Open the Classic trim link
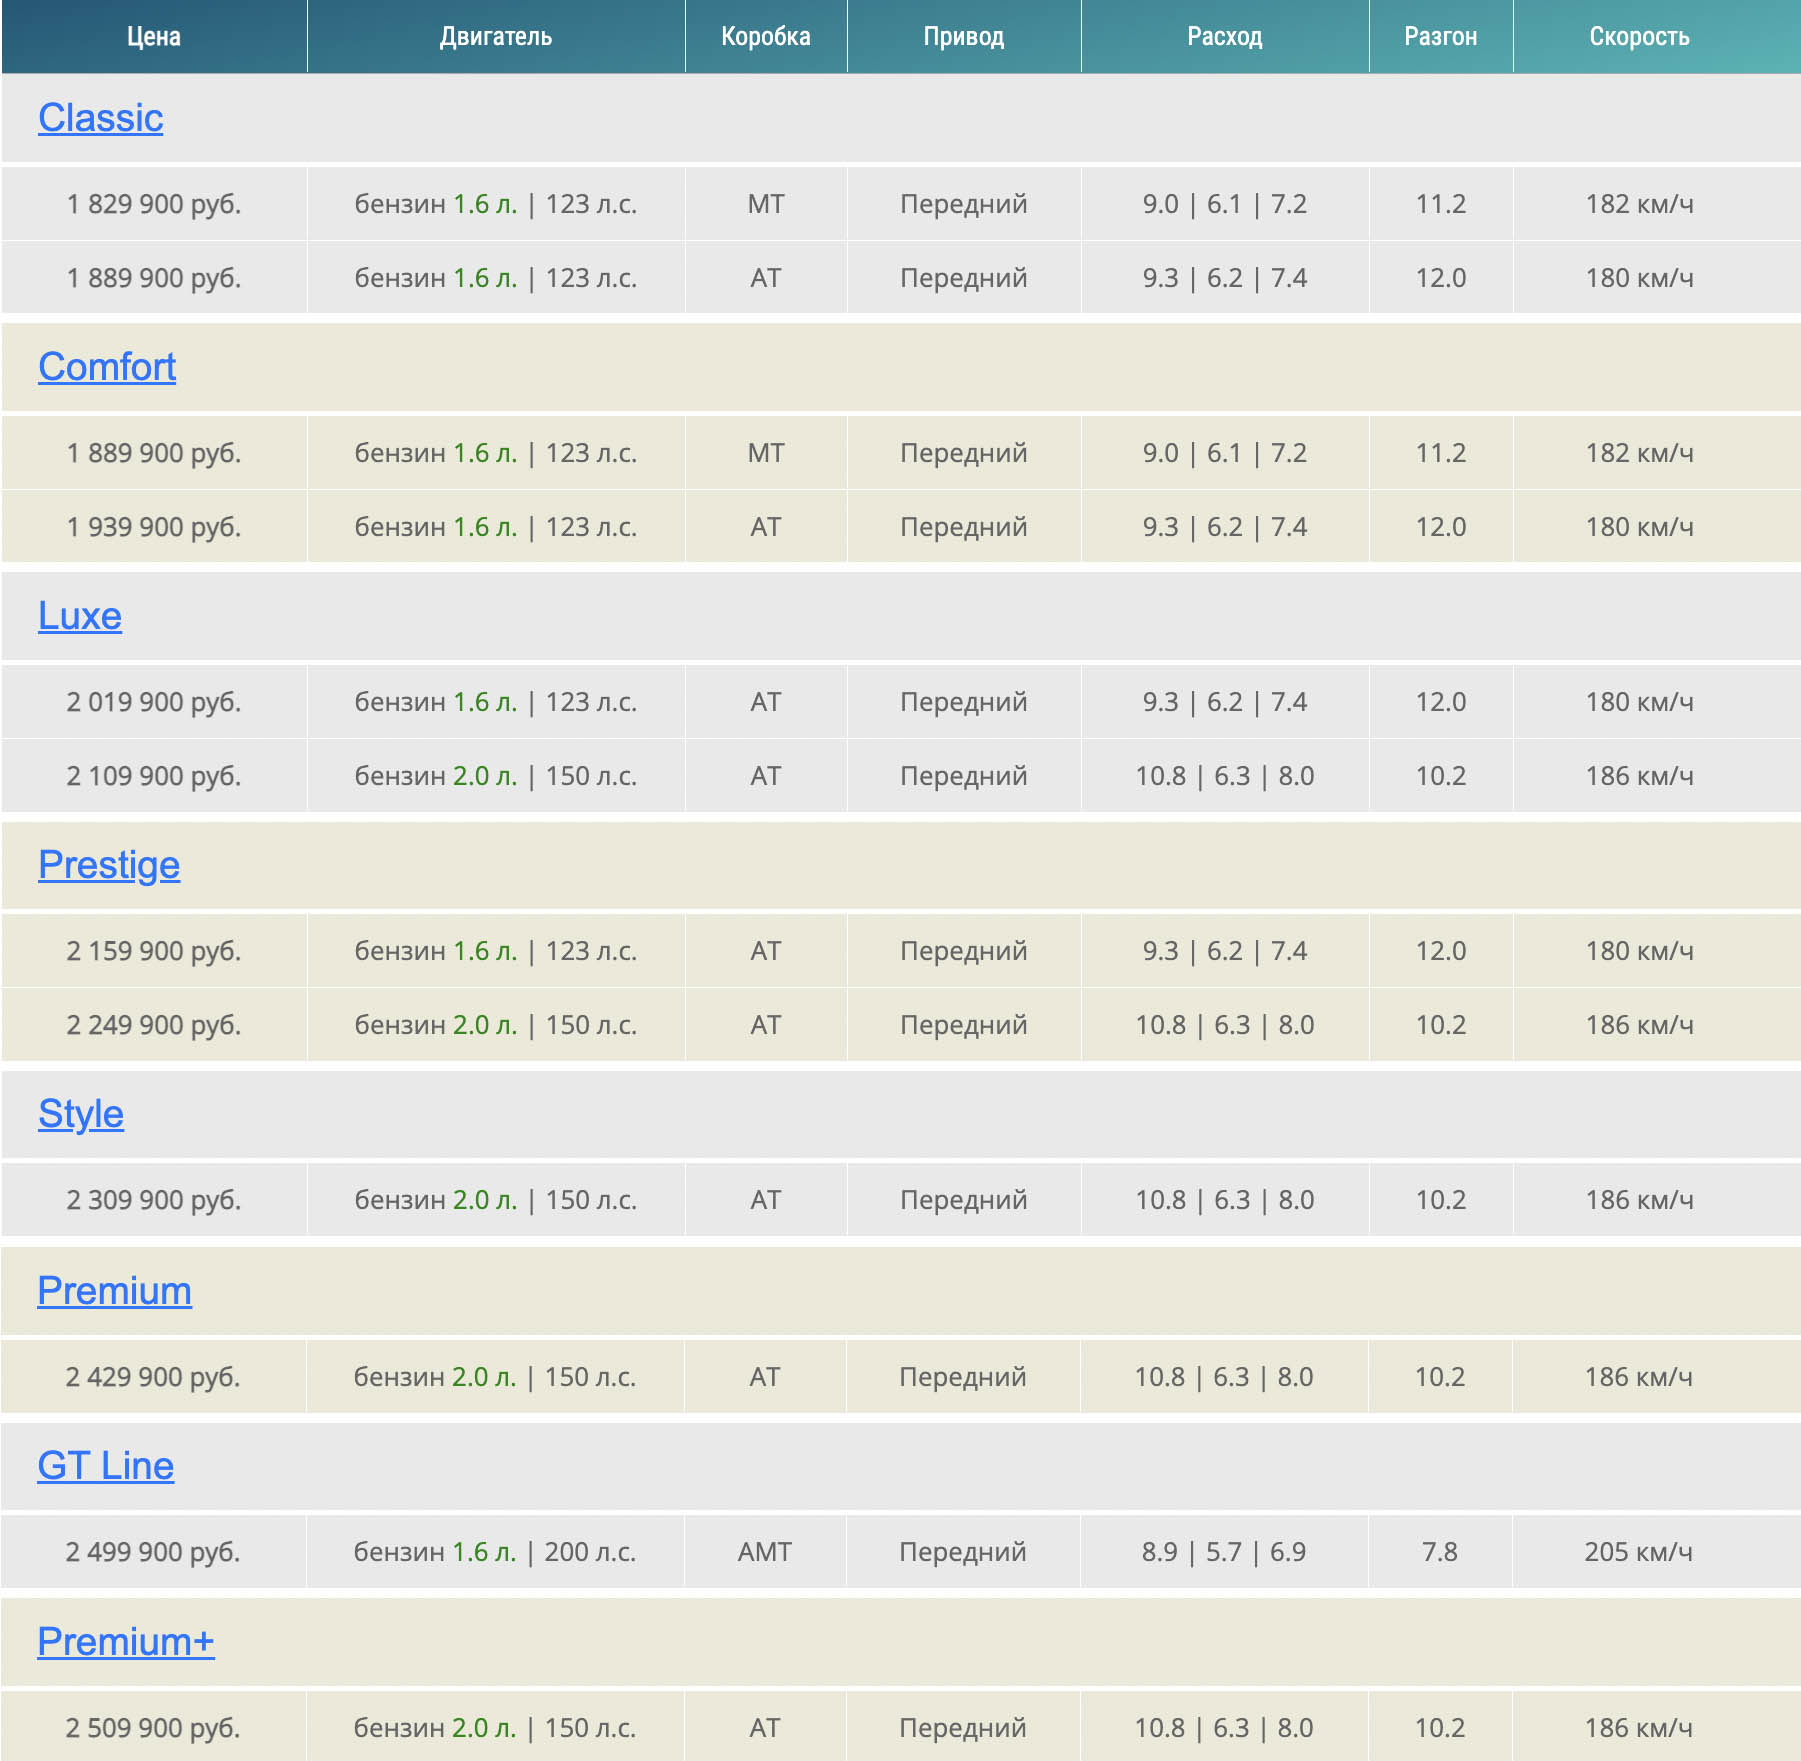 click(x=100, y=118)
